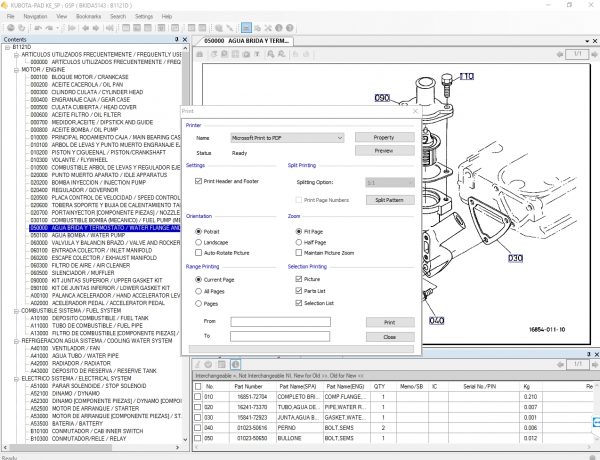Click the highlighted blue toolbar icon

coord(246,28)
